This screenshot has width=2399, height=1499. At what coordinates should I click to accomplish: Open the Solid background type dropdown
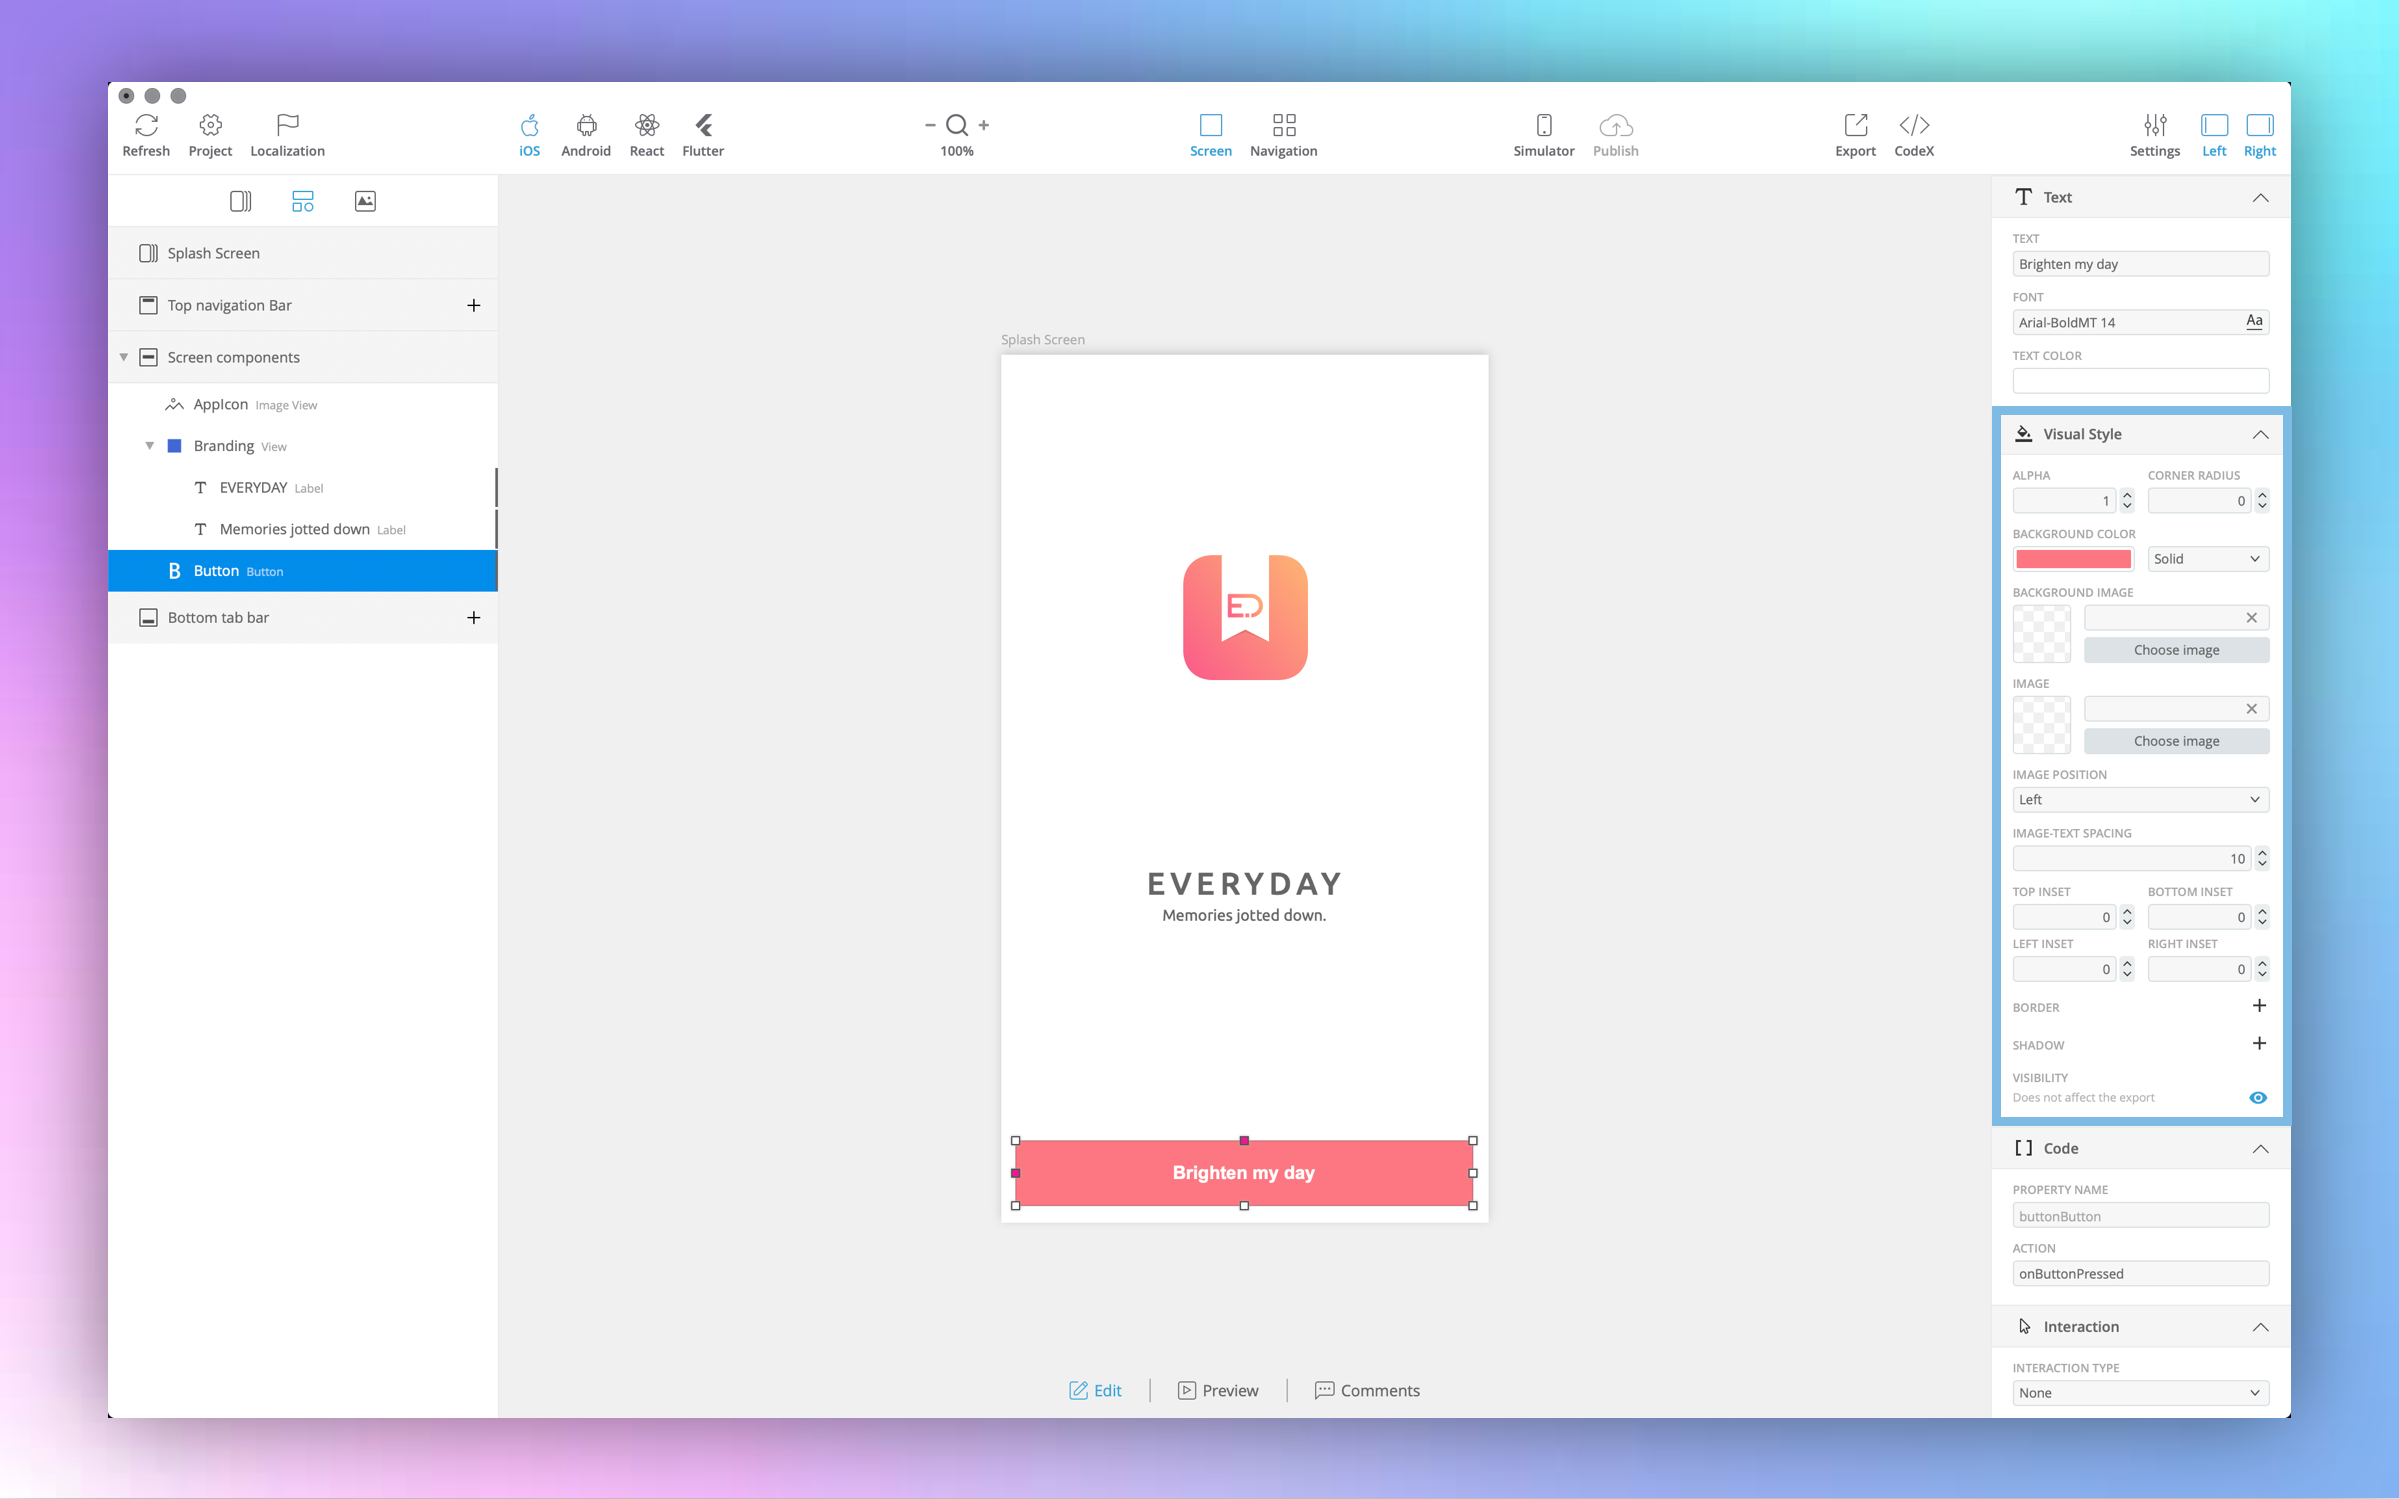tap(2207, 559)
